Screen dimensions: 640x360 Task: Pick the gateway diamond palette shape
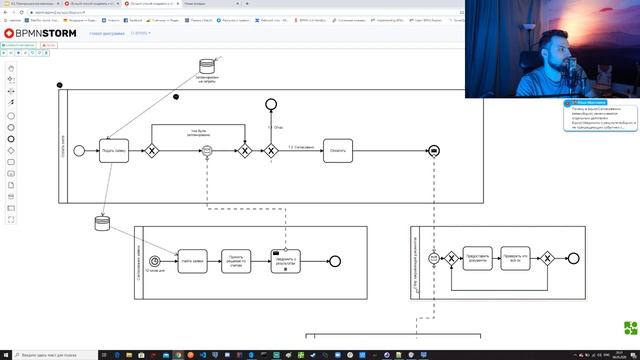(x=11, y=151)
